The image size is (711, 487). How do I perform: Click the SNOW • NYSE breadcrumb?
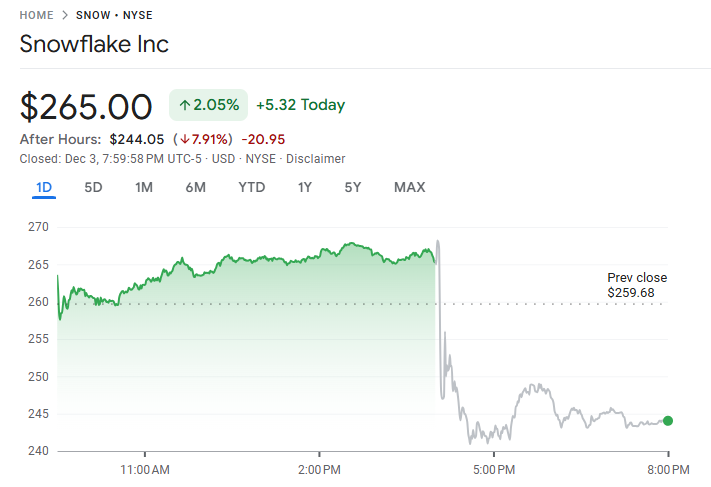(x=114, y=15)
